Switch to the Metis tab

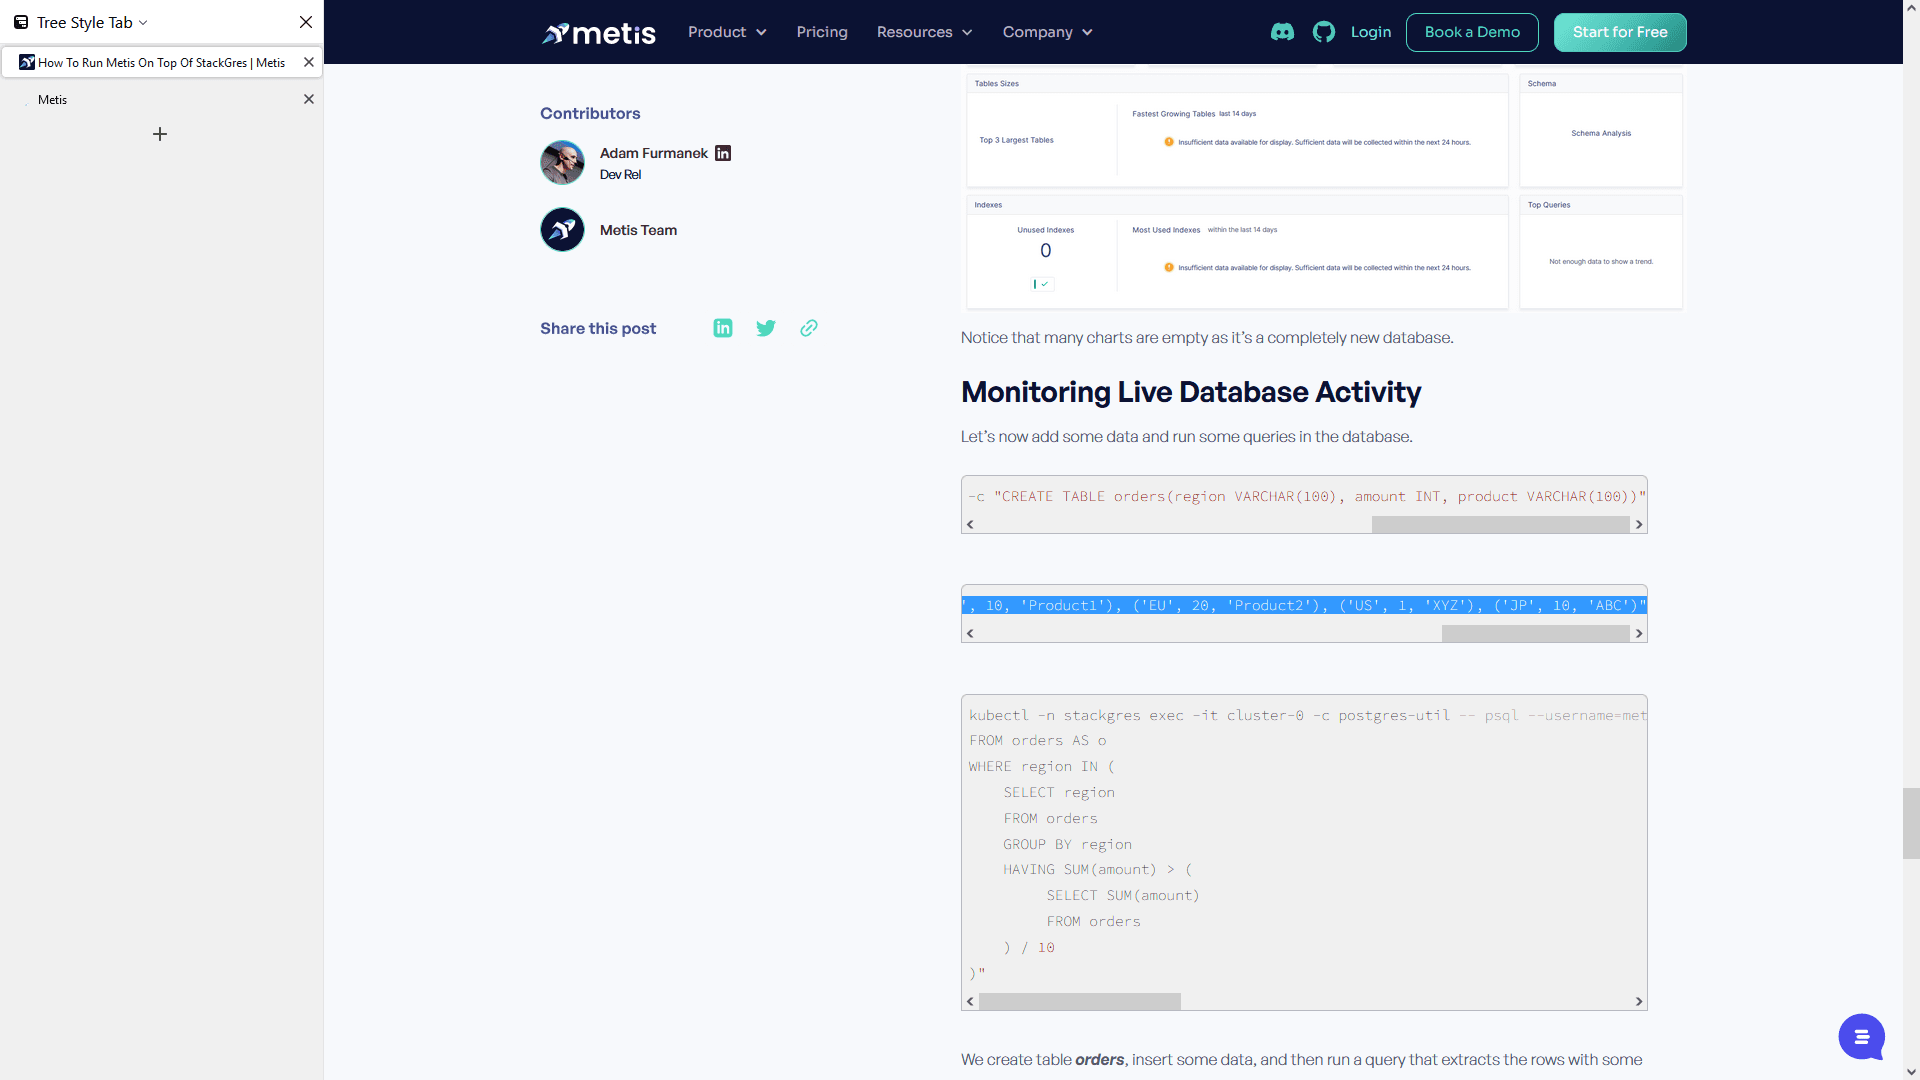point(161,99)
